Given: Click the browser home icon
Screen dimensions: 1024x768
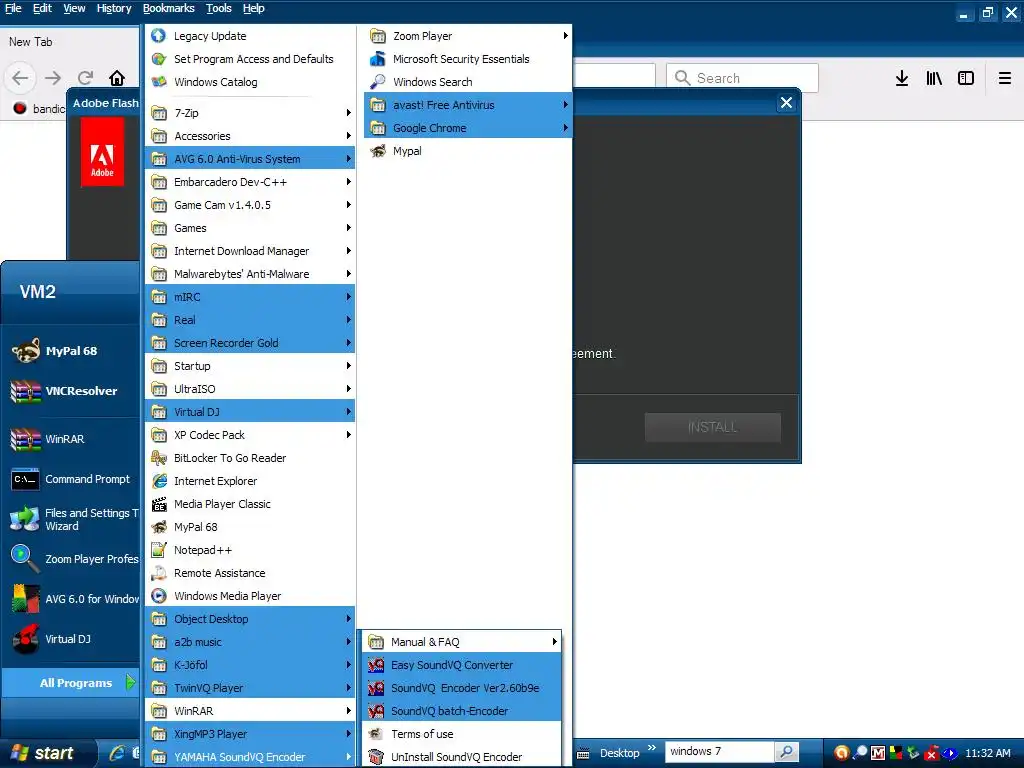Looking at the screenshot, I should (117, 78).
